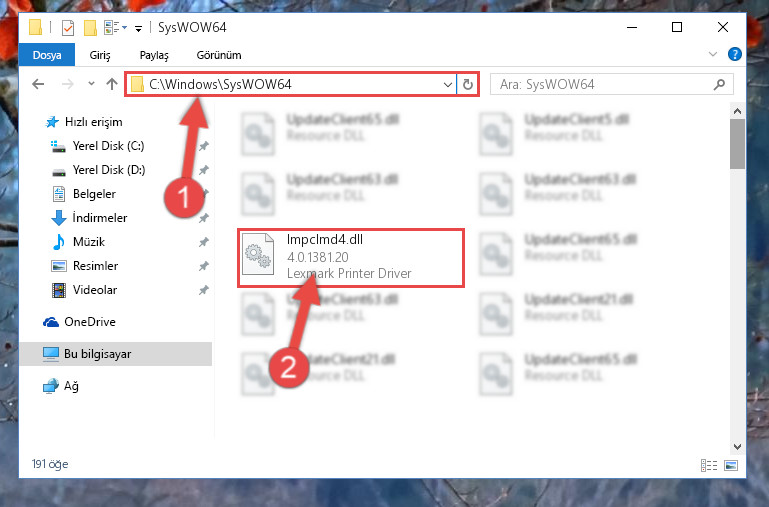Viewport: 769px width, 507px height.
Task: Open the ribbon help question mark
Action: click(x=734, y=54)
